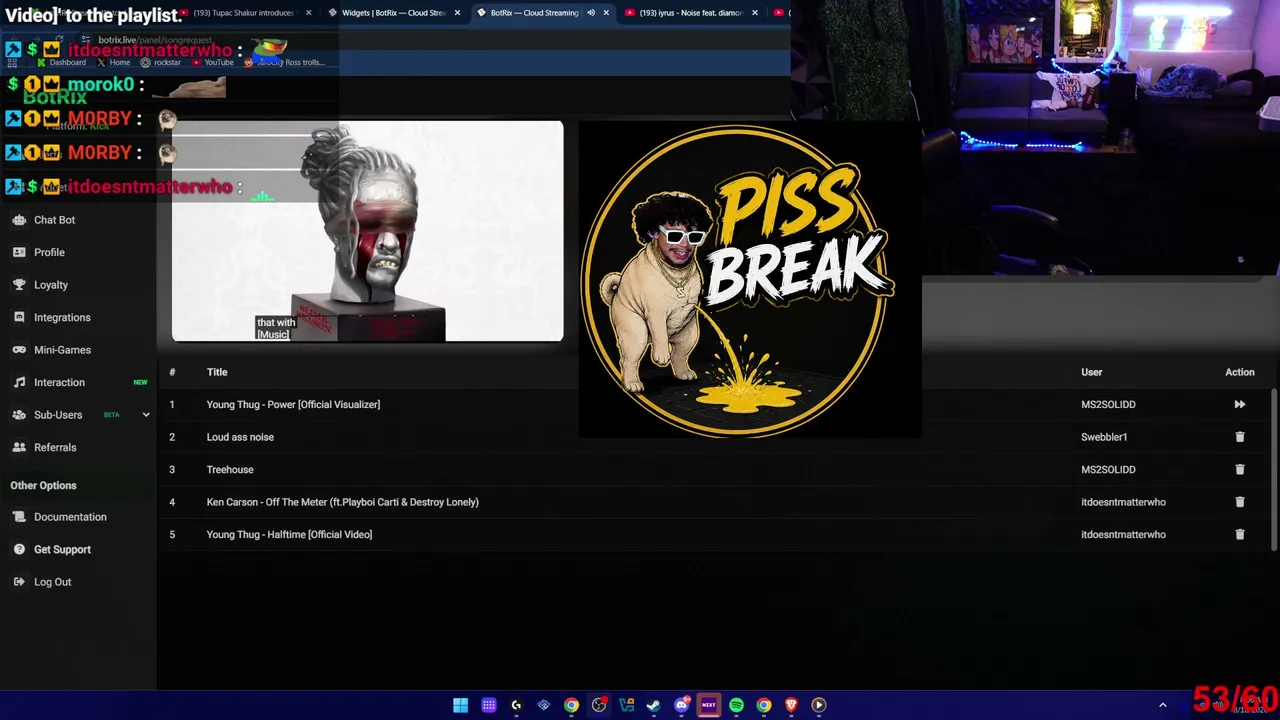Open the Interaction page link
Screen dimensions: 1280x720
point(59,382)
